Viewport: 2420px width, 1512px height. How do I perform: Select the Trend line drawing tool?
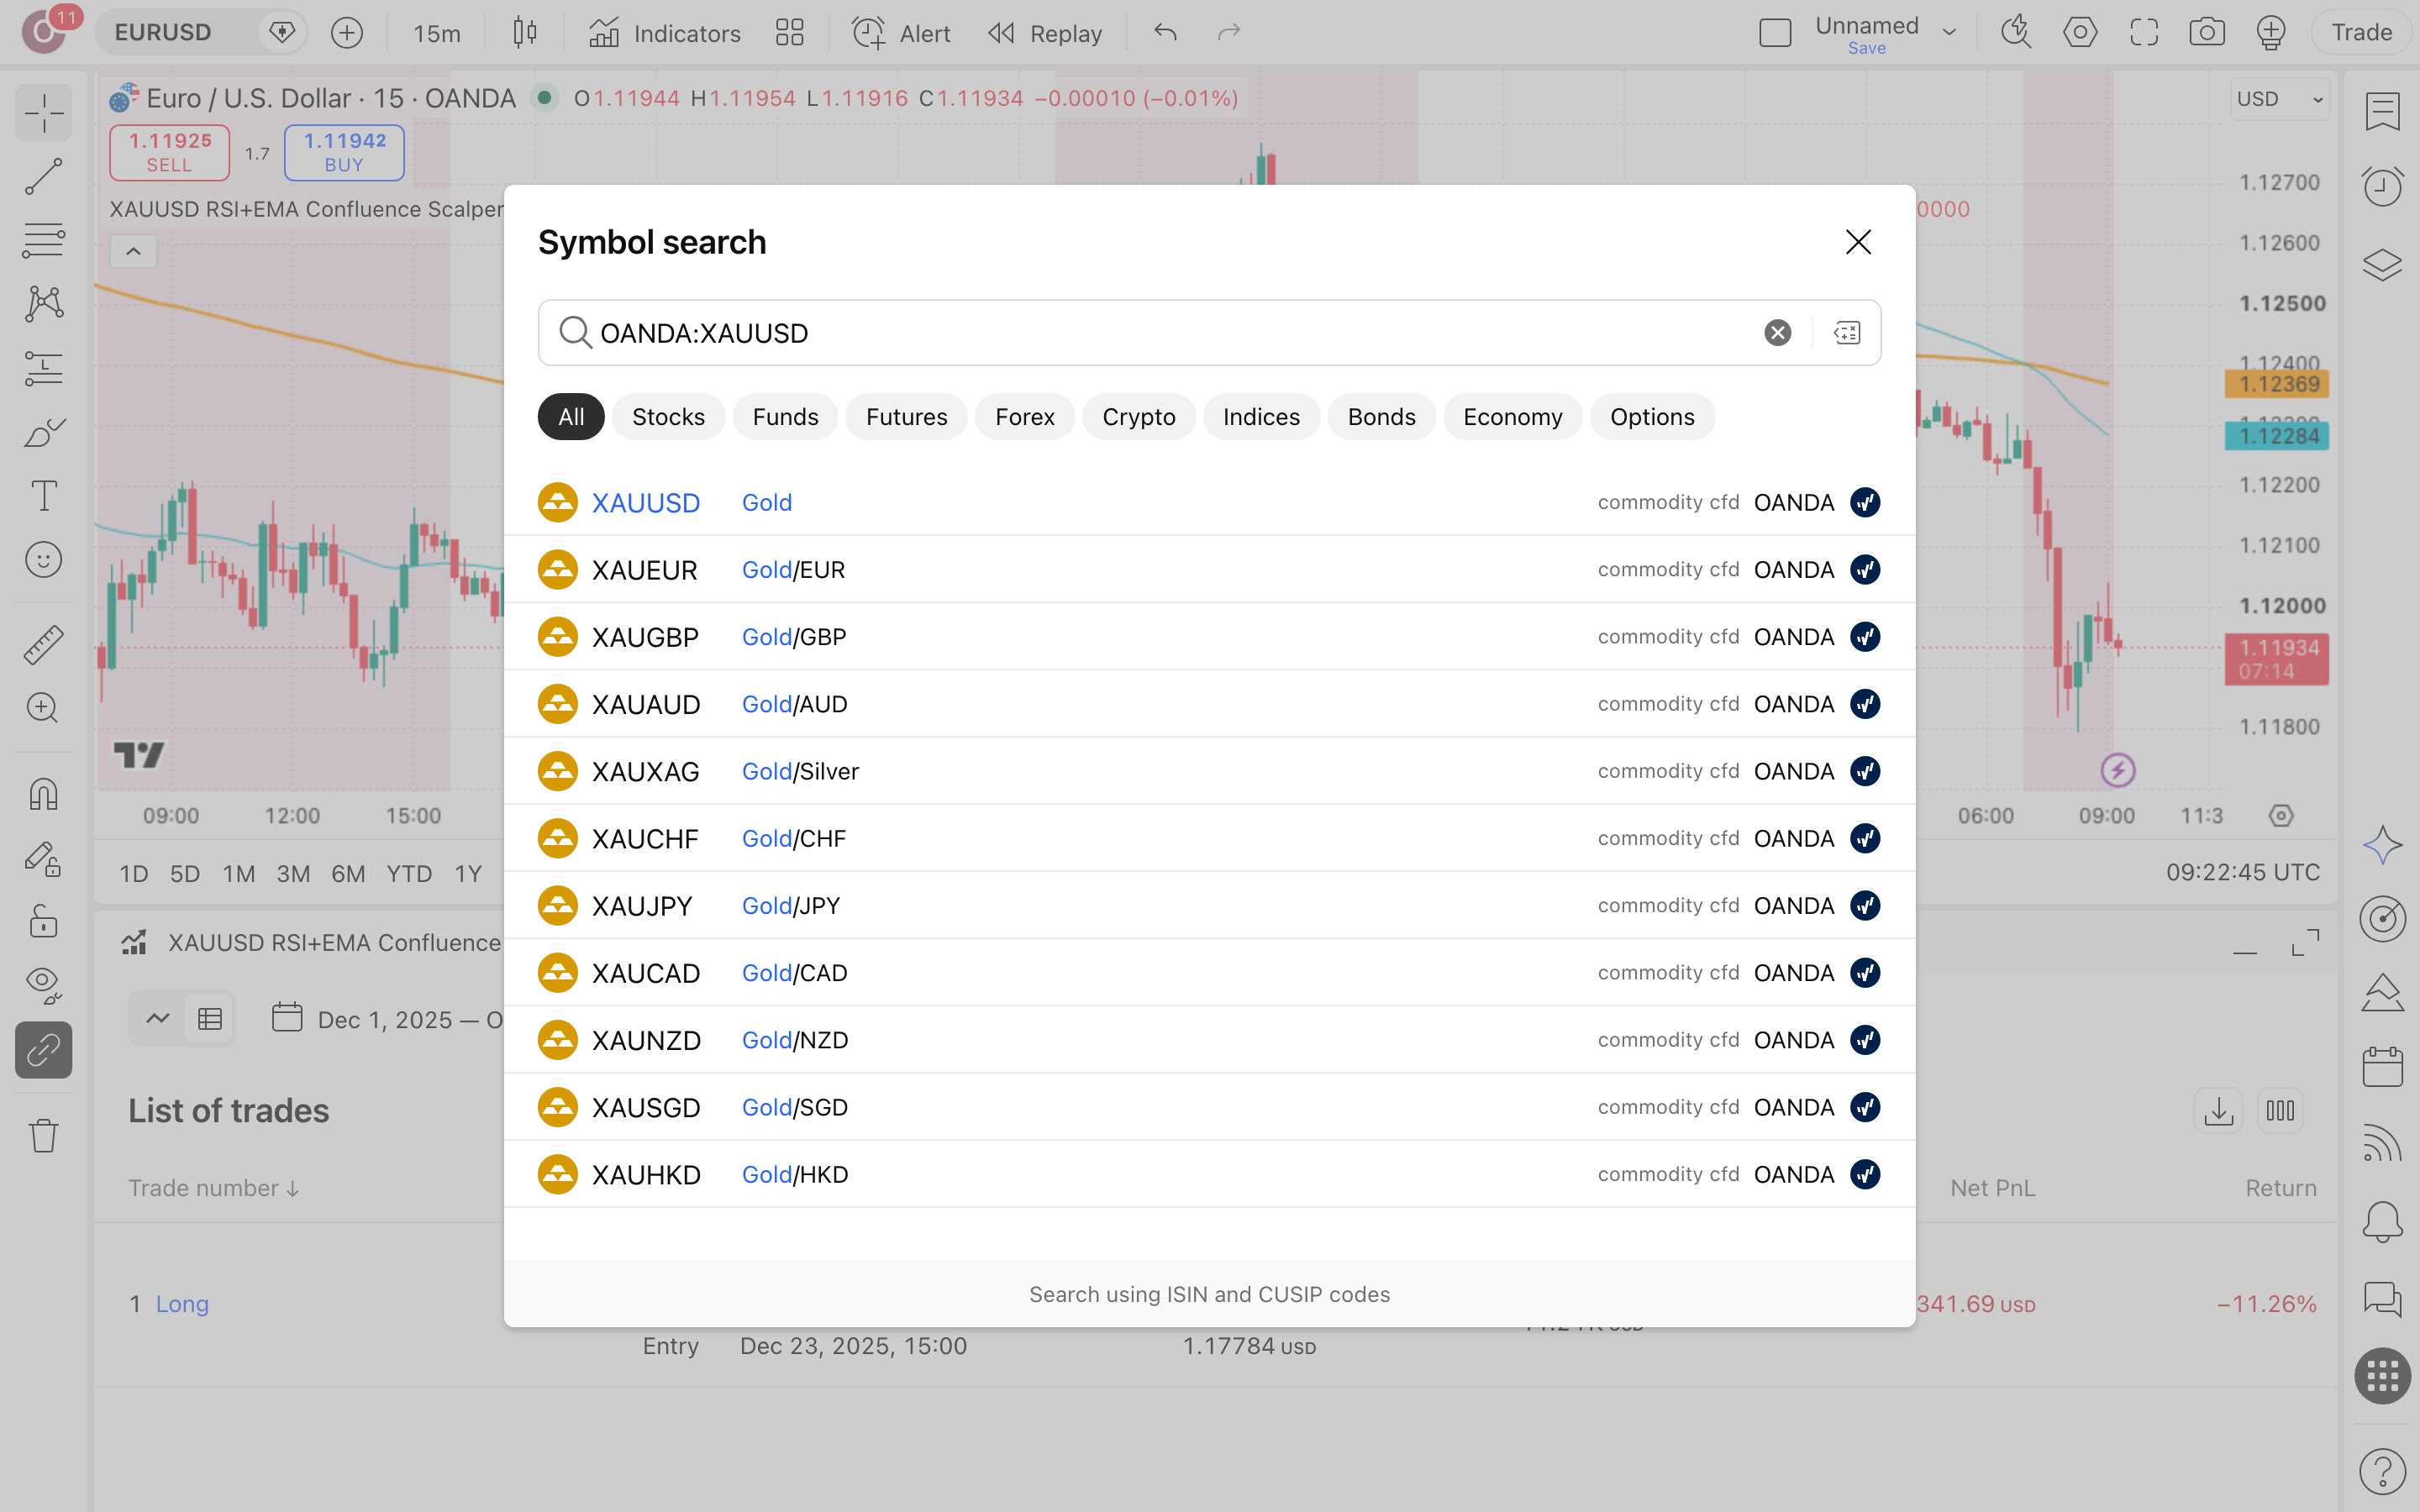point(44,176)
